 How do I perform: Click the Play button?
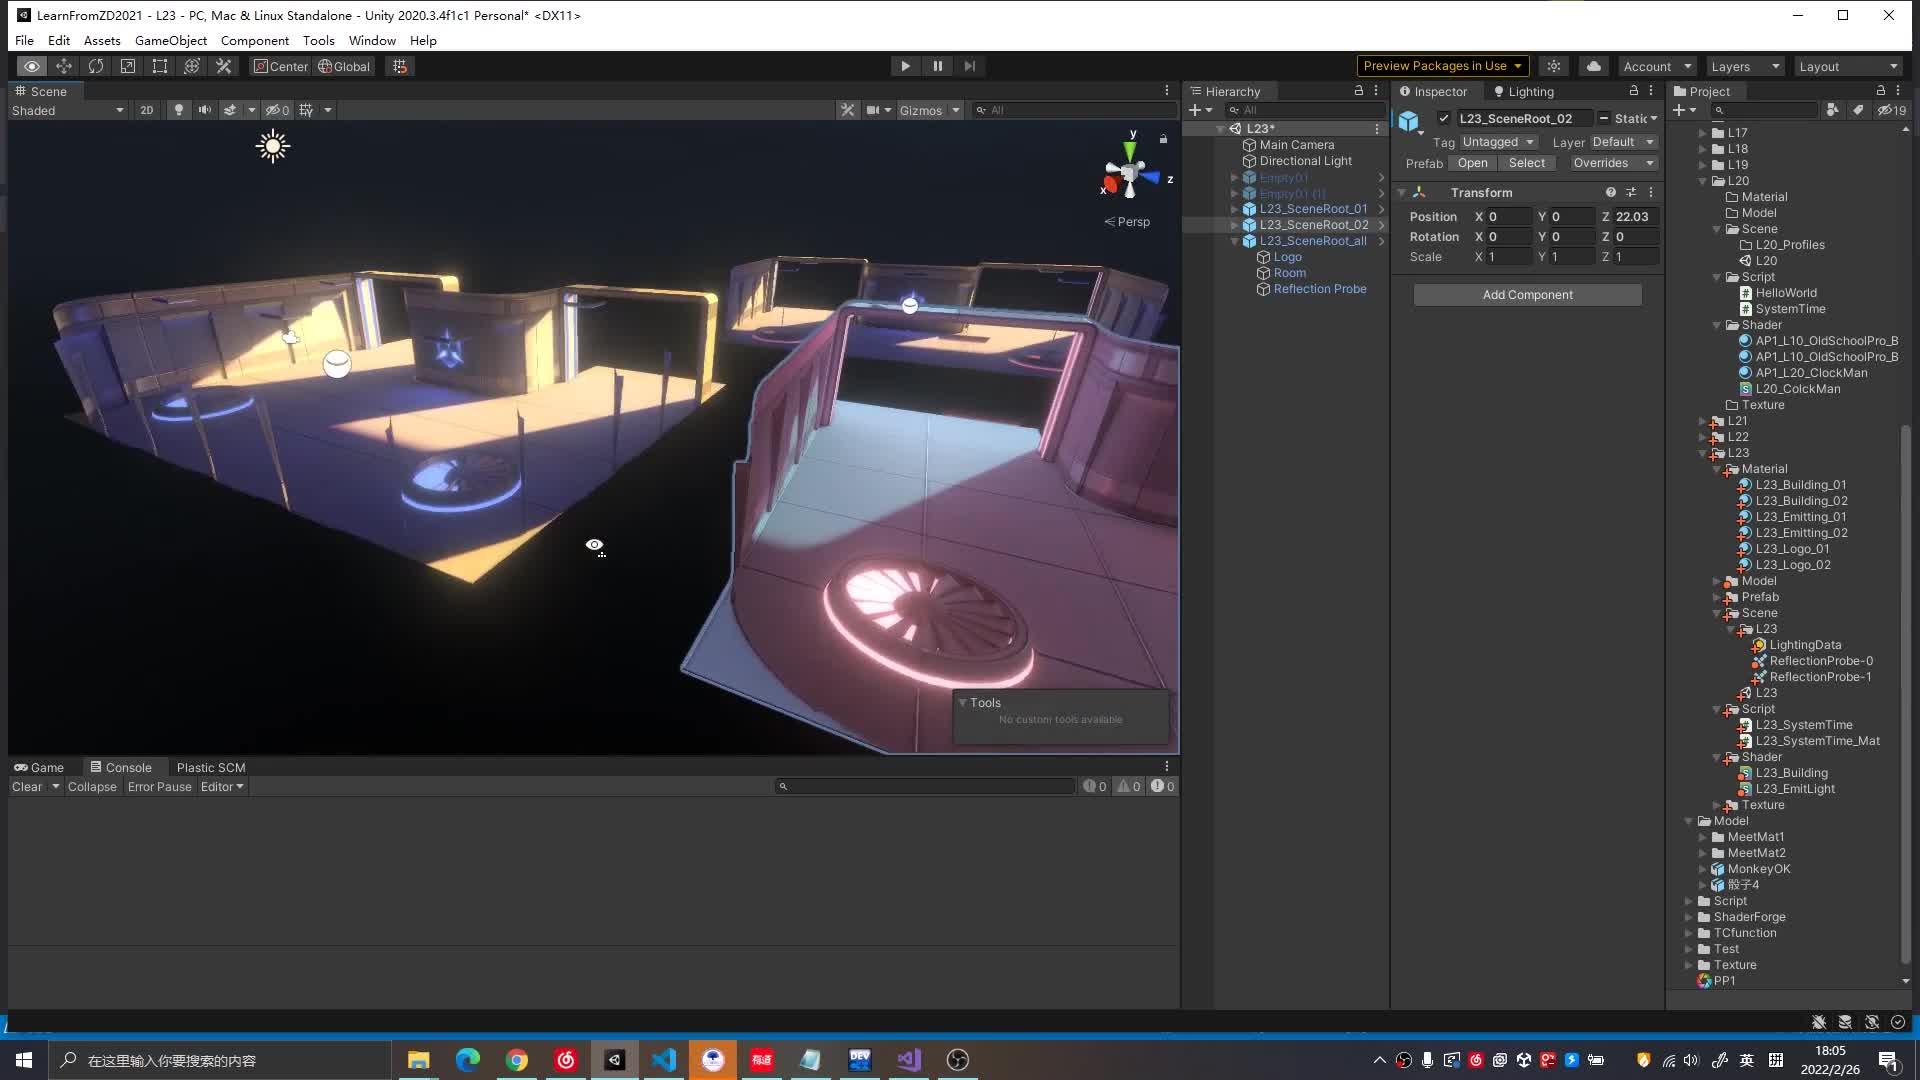[905, 66]
